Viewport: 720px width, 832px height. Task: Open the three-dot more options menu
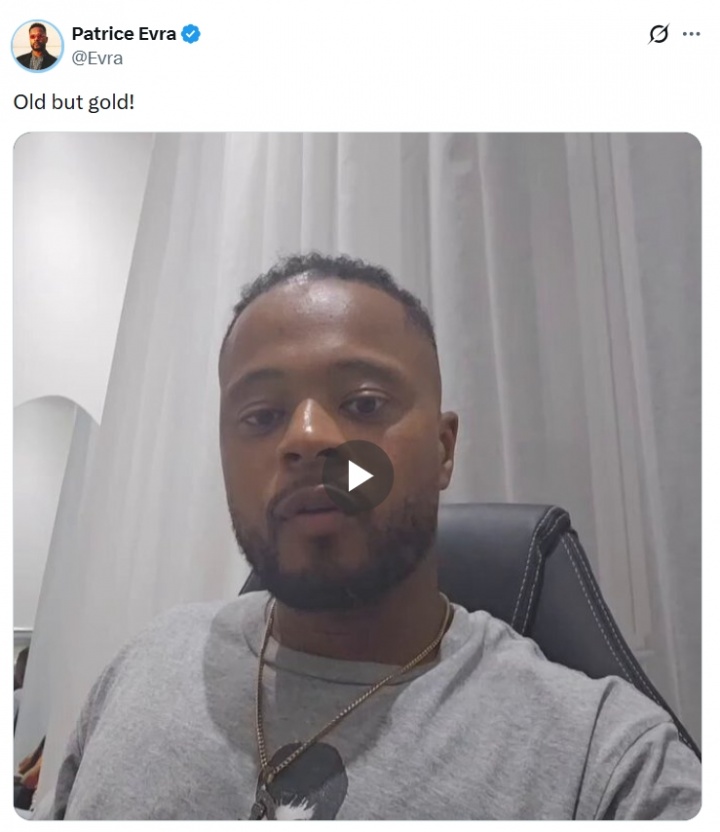tap(691, 34)
